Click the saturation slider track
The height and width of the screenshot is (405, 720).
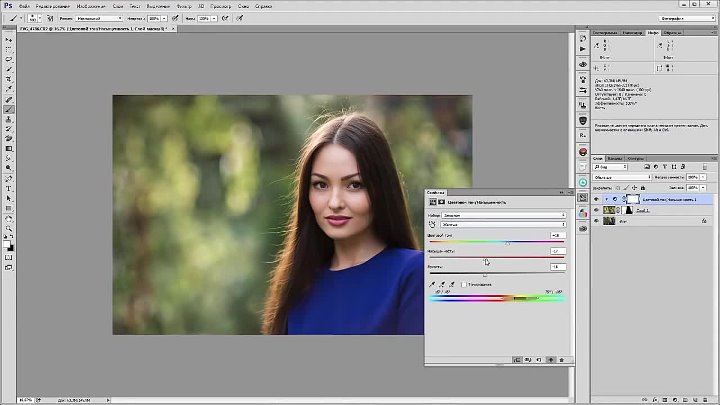tap(496, 257)
